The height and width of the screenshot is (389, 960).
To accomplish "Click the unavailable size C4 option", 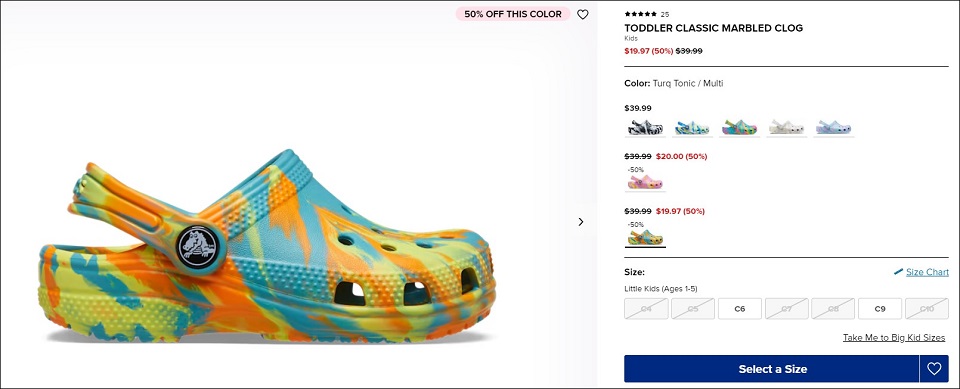I will coord(646,309).
